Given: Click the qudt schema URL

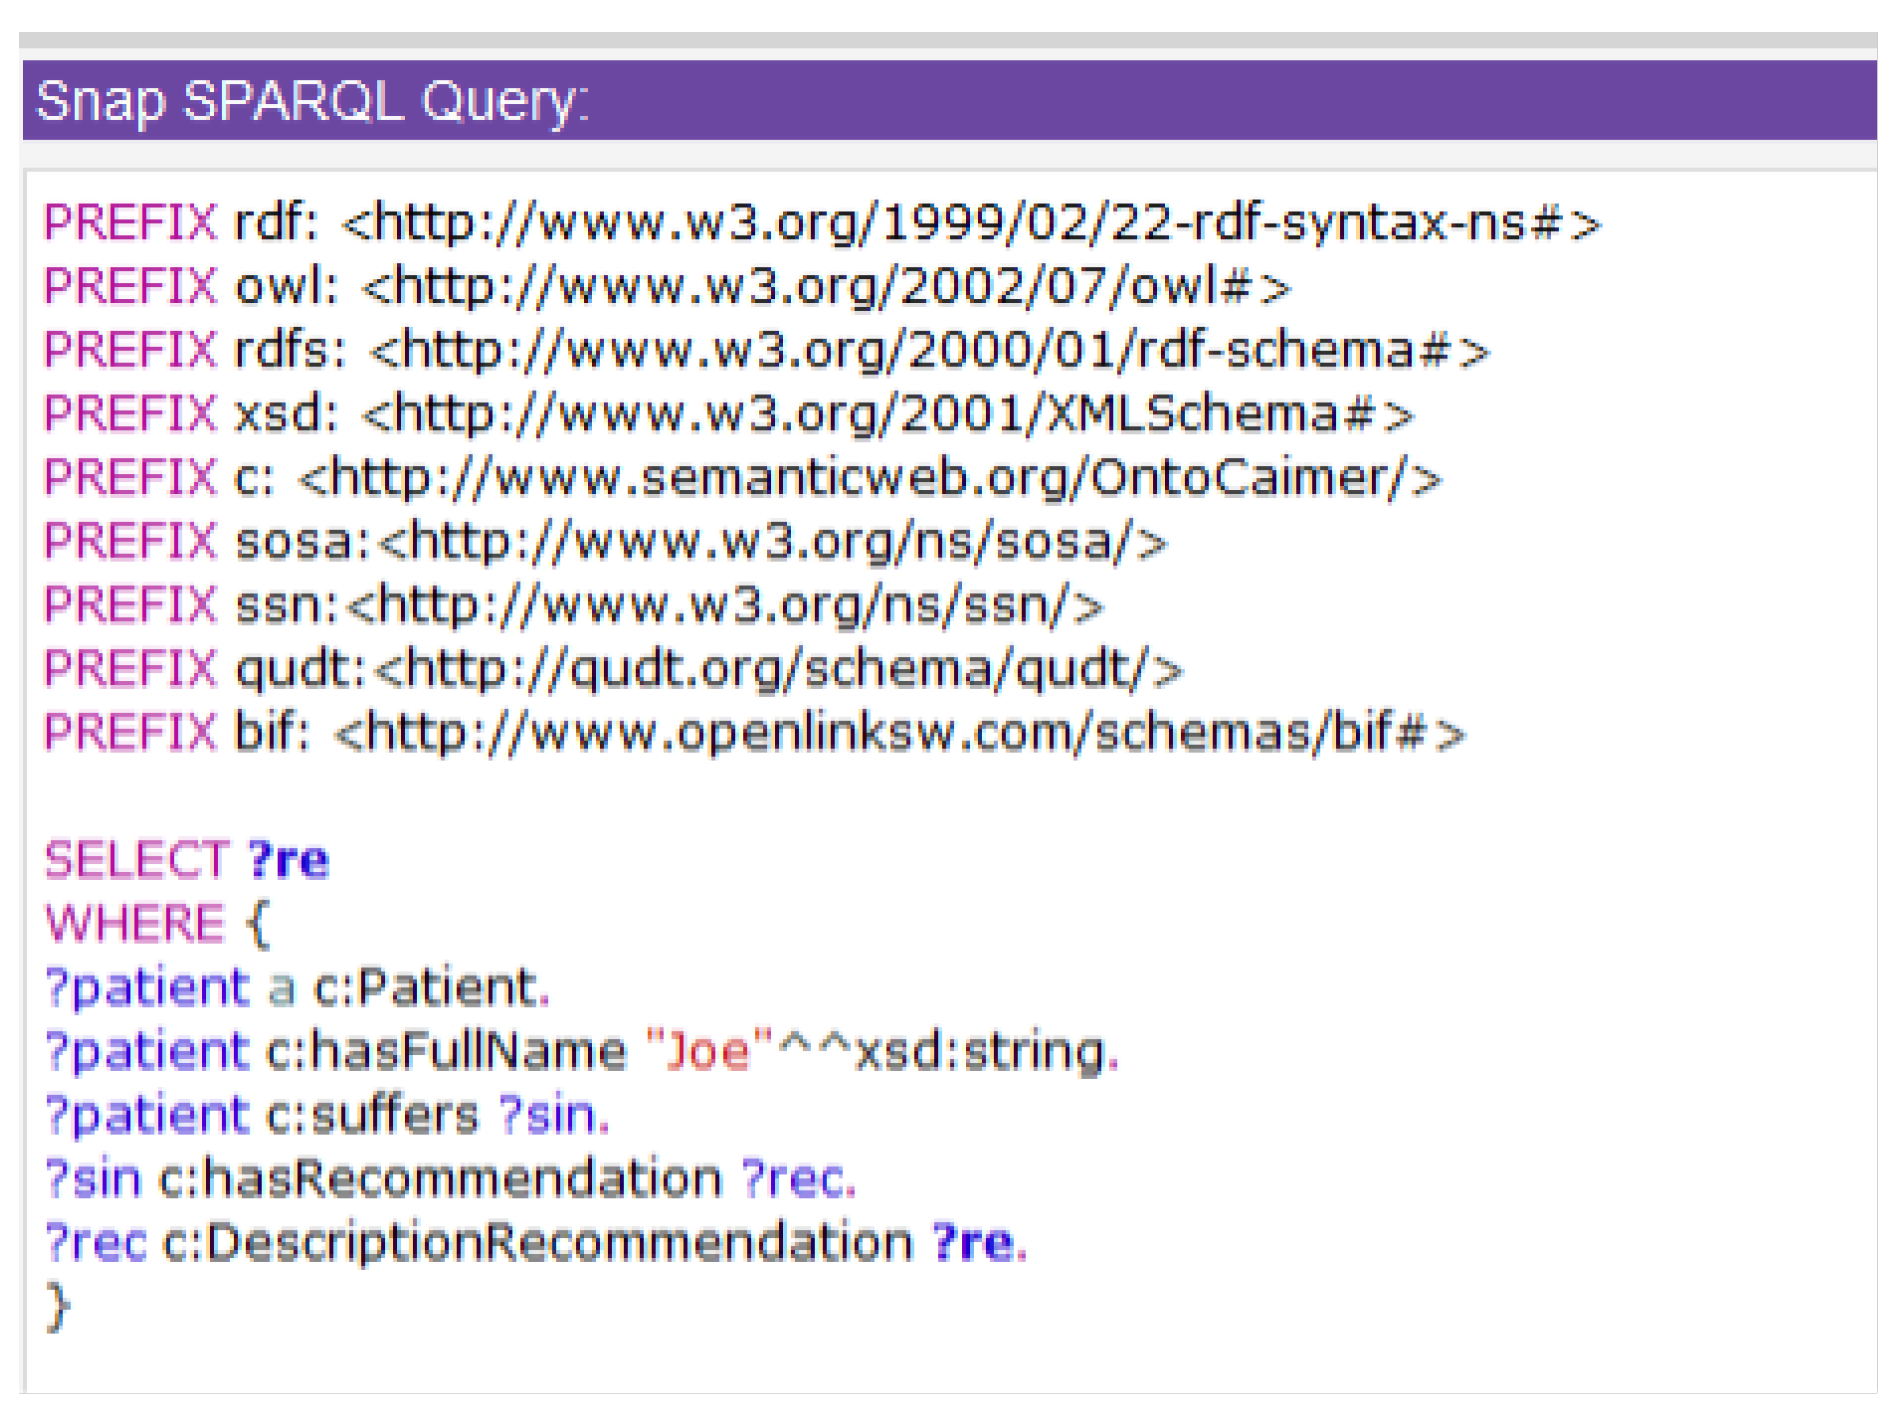Looking at the screenshot, I should 778,669.
